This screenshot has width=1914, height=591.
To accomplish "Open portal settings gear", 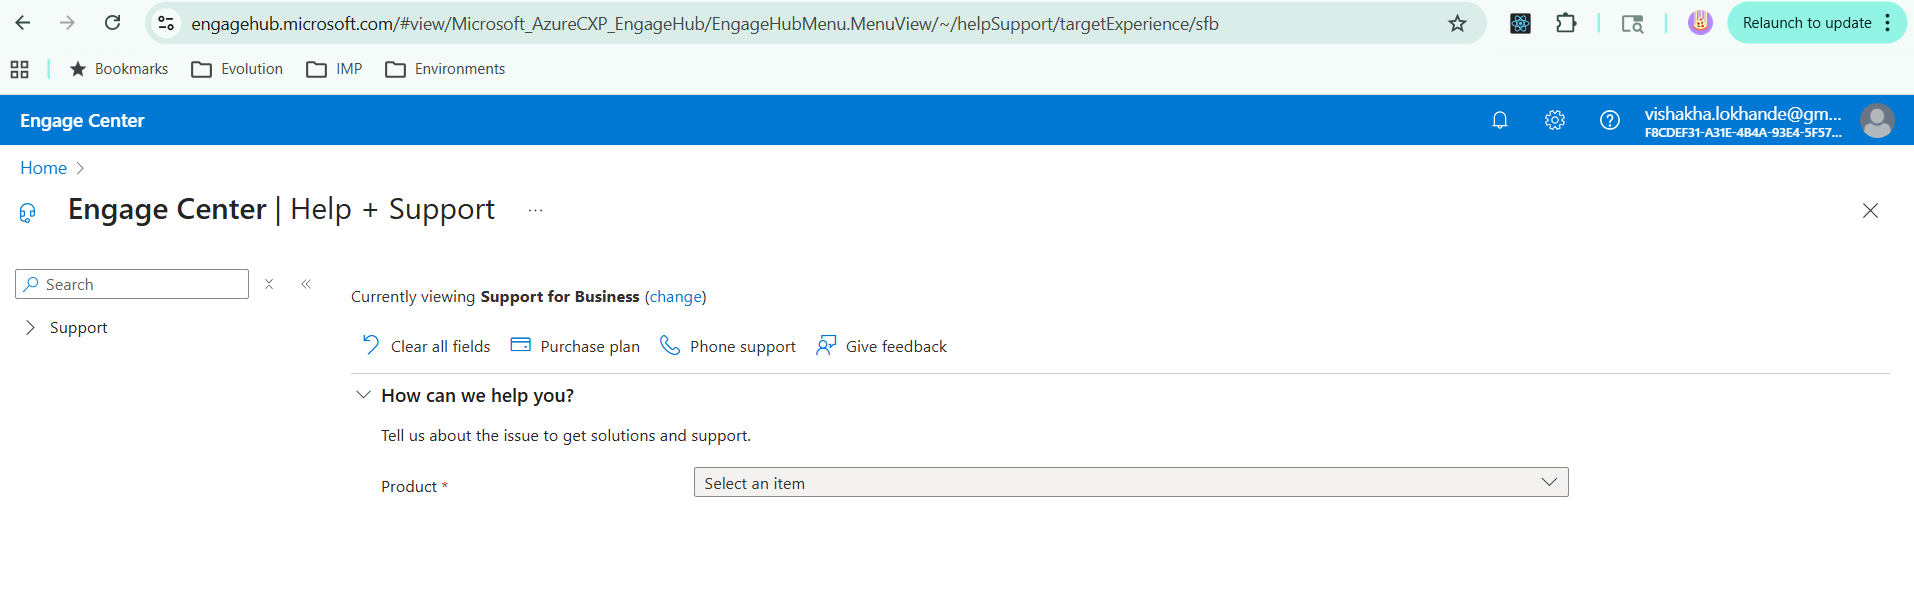I will (1554, 120).
